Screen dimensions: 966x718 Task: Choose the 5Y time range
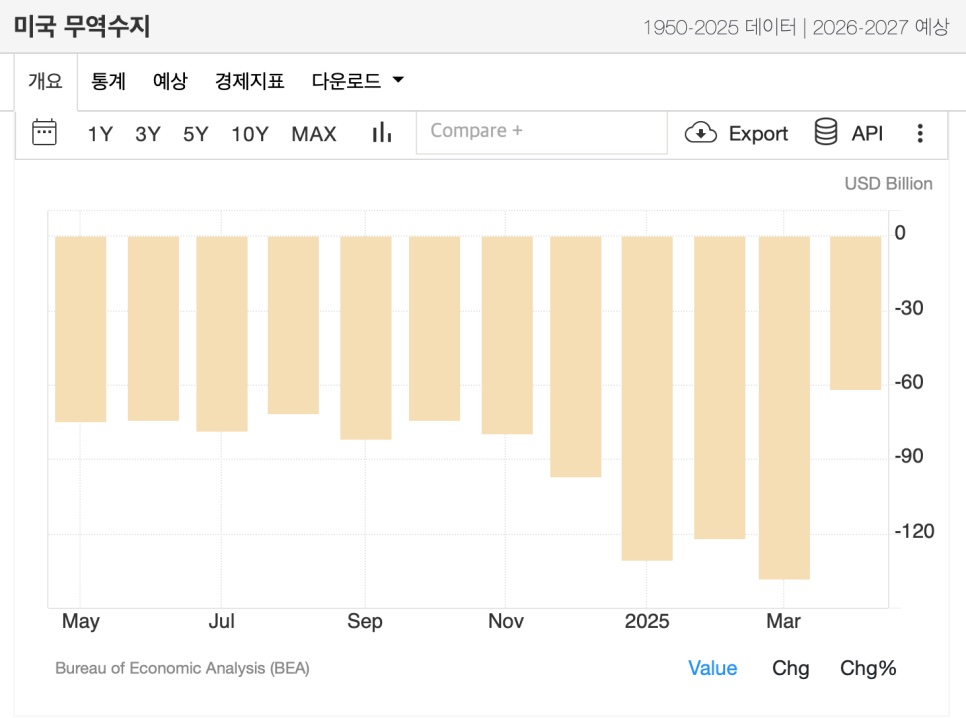196,134
